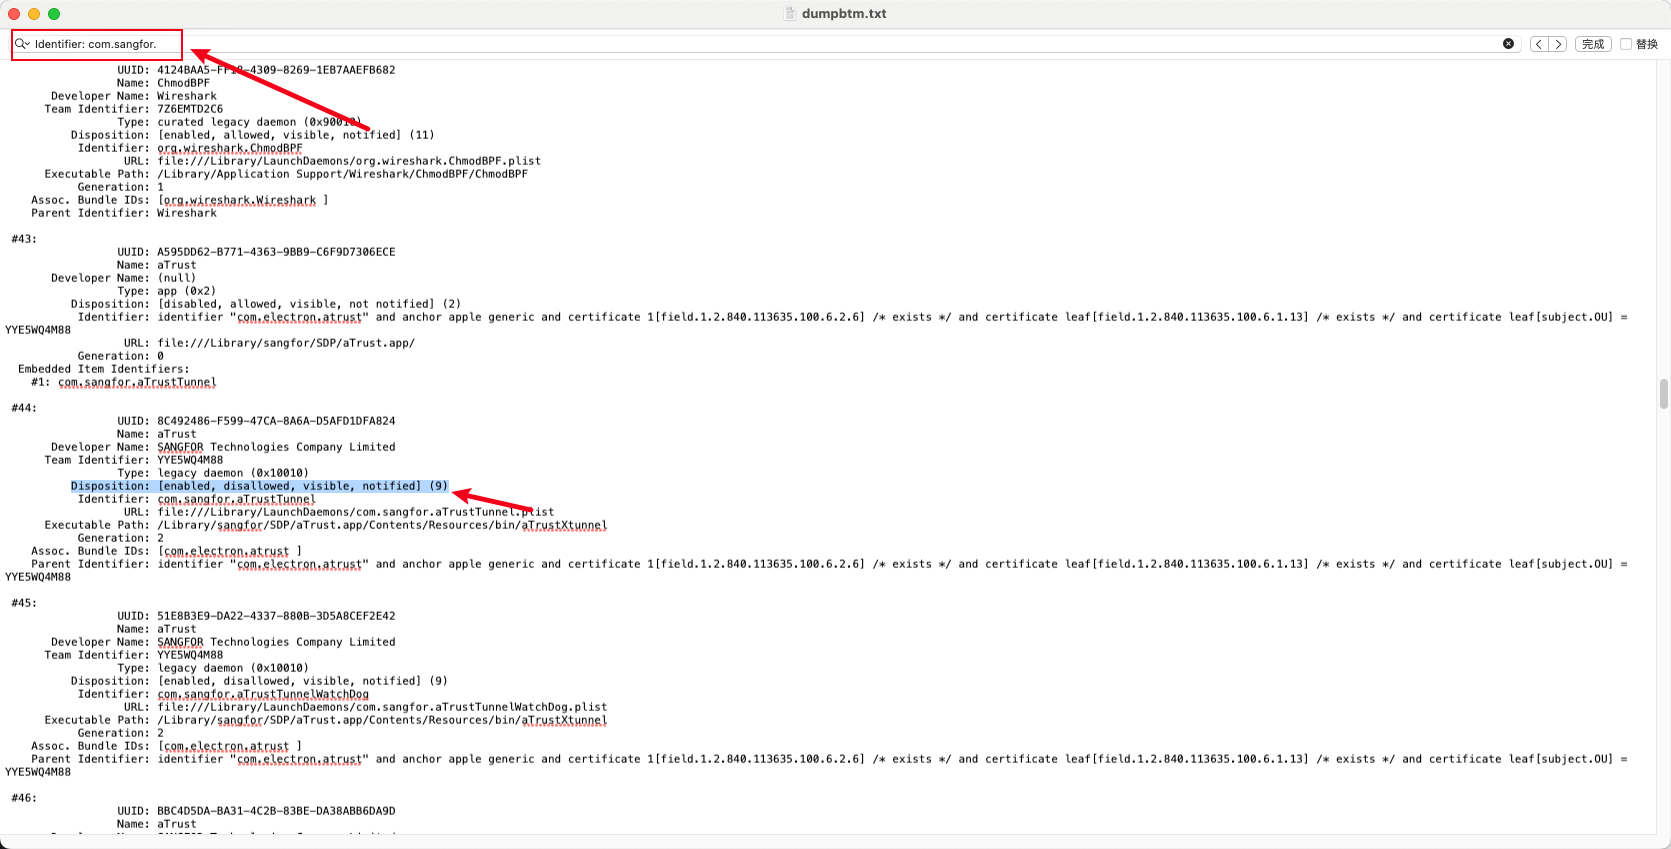Zoom the window with the green button
Screen dimensions: 1671x849
pyautogui.click(x=54, y=14)
